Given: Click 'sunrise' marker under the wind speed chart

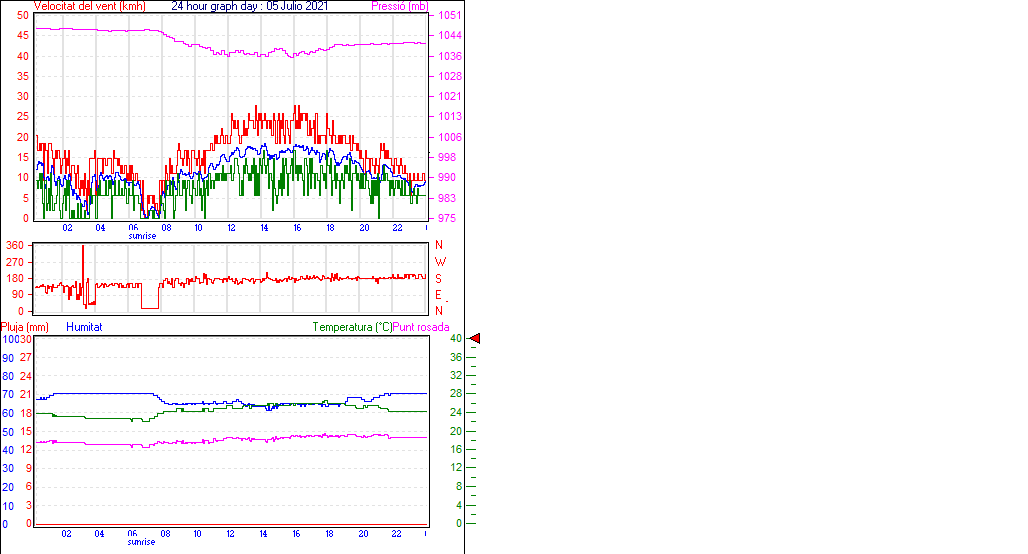Looking at the screenshot, I should [x=141, y=236].
